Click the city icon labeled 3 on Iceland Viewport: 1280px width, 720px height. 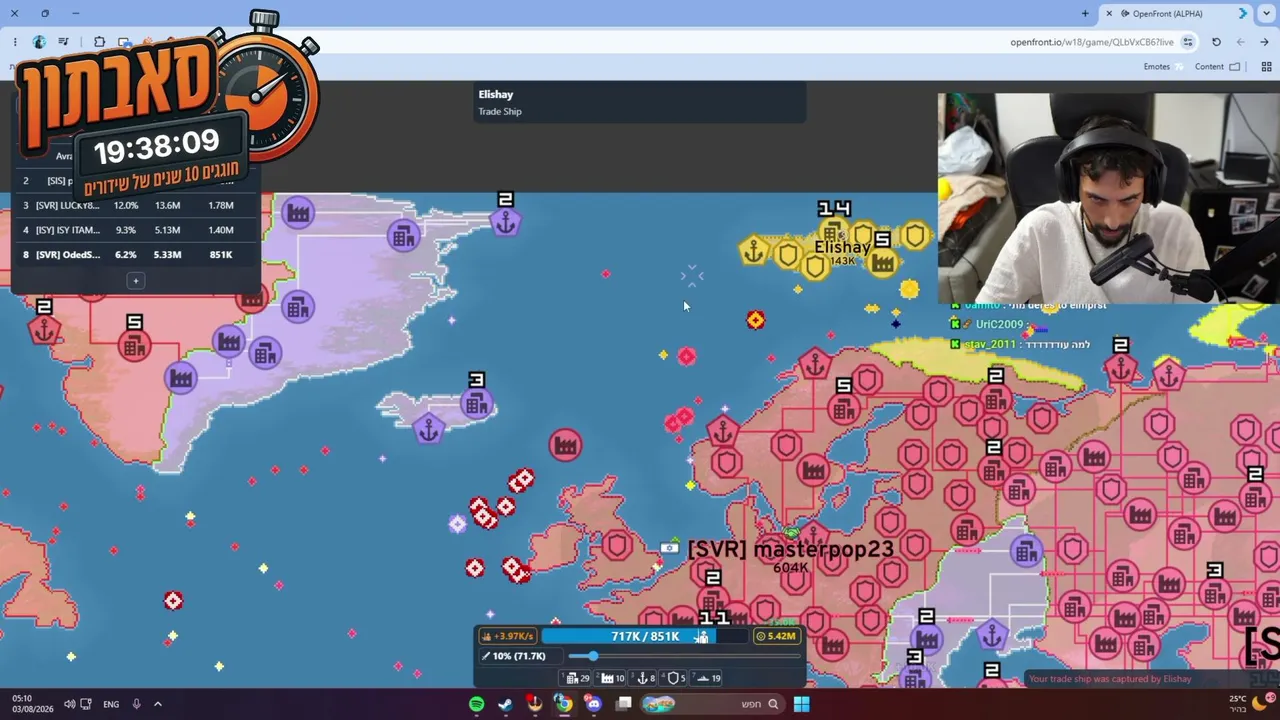pos(476,403)
